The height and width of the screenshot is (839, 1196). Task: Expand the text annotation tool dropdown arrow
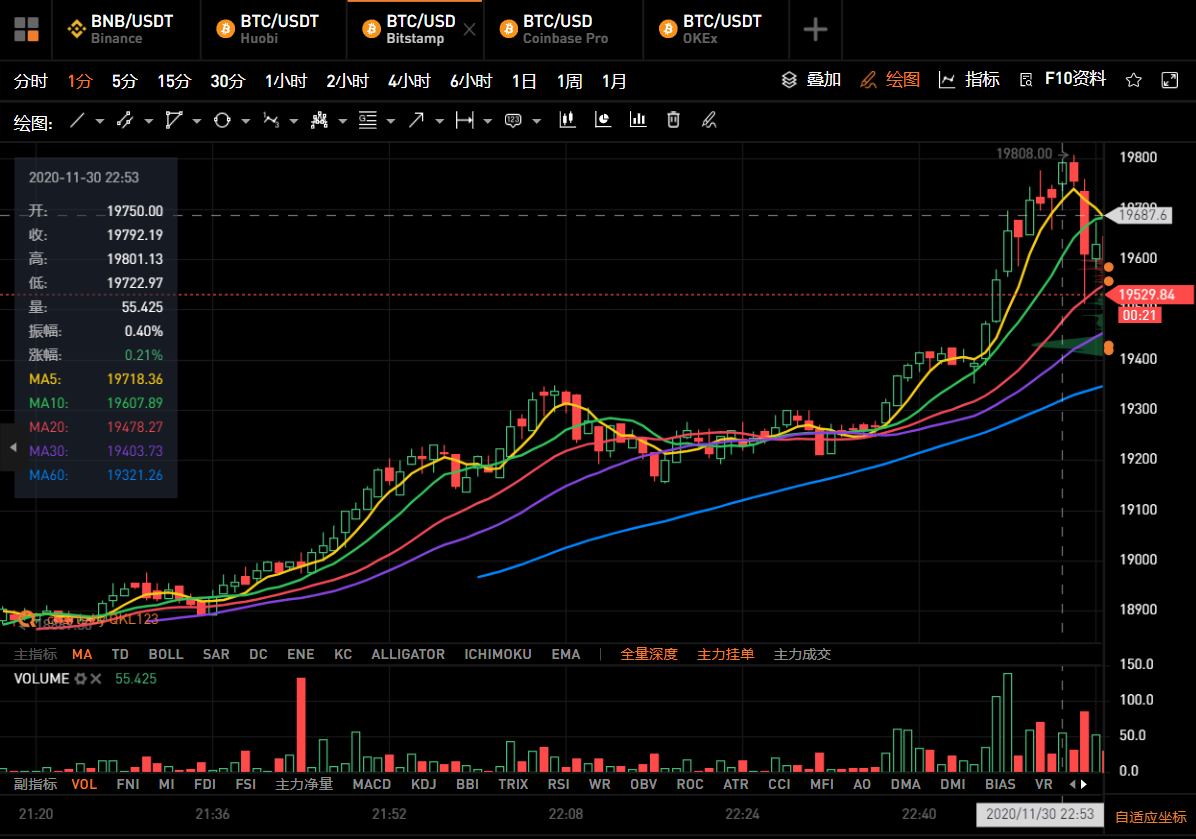[537, 122]
